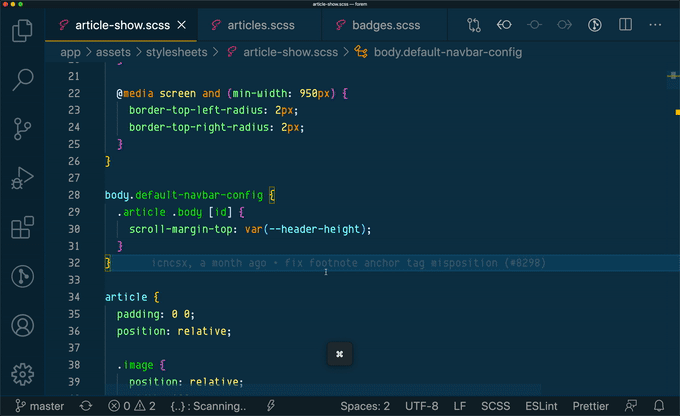The width and height of the screenshot is (680, 416).
Task: Click the article-show.scss breadcrumb segment
Action: (290, 52)
